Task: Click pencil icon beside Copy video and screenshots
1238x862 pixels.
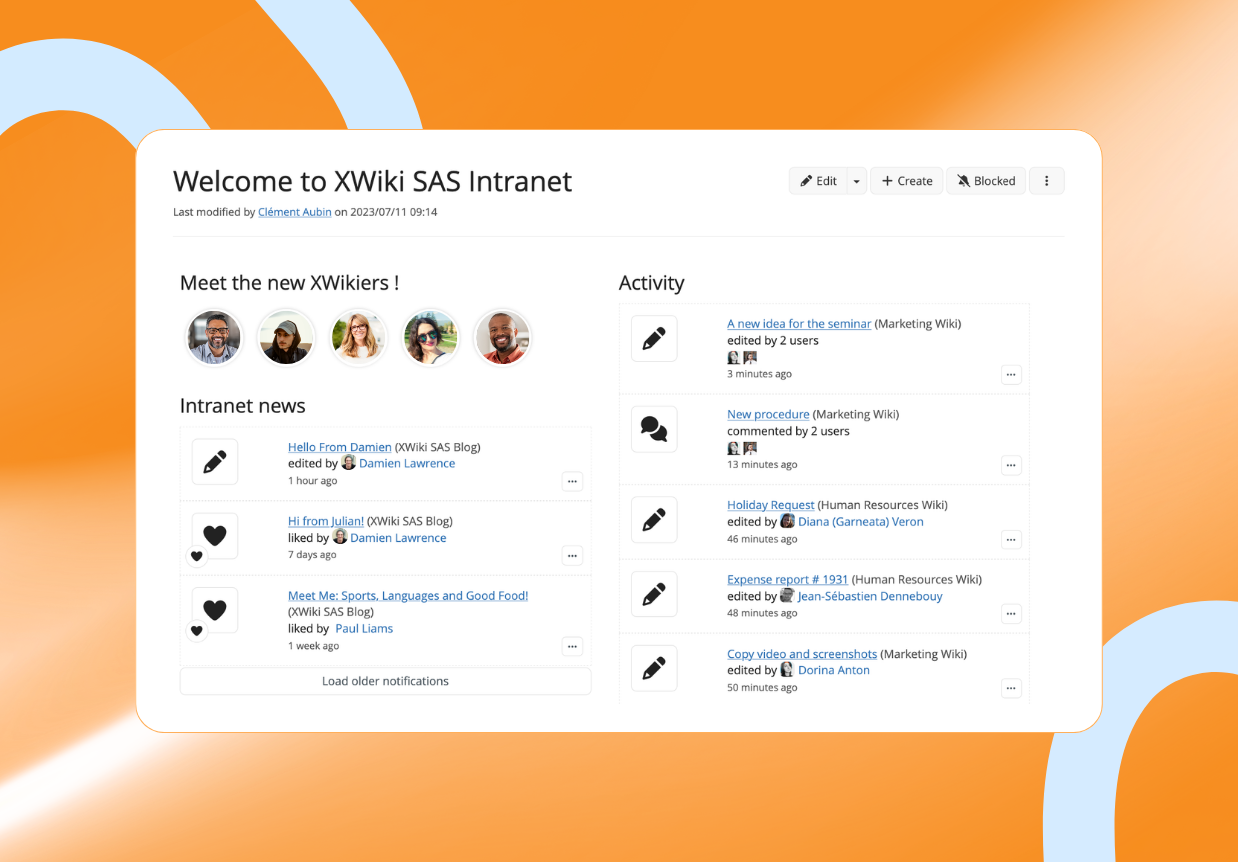Action: click(x=654, y=668)
